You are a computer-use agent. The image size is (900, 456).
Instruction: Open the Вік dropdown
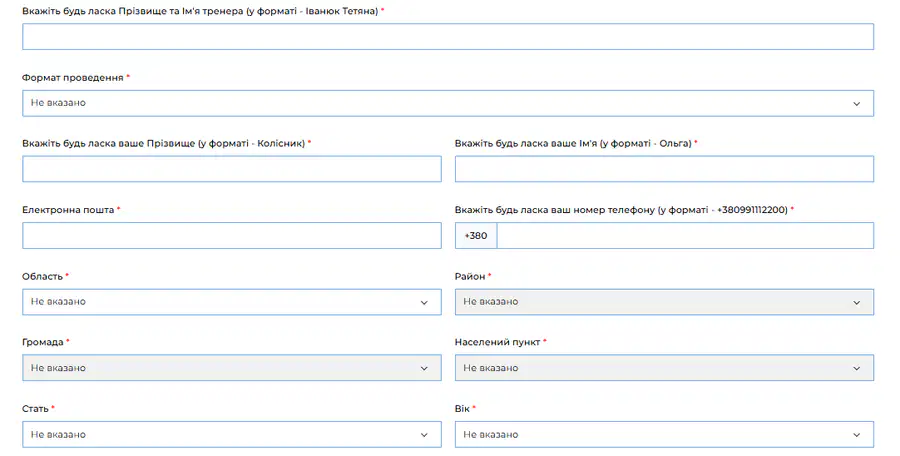coord(664,434)
